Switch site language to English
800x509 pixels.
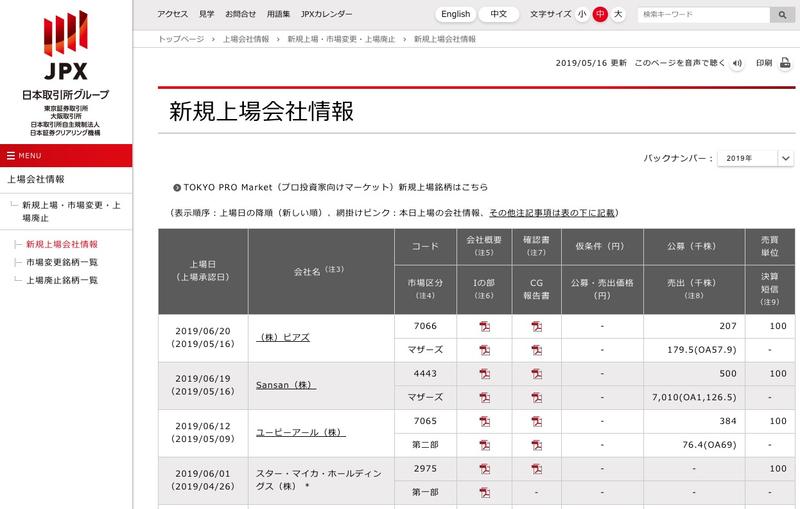point(456,14)
